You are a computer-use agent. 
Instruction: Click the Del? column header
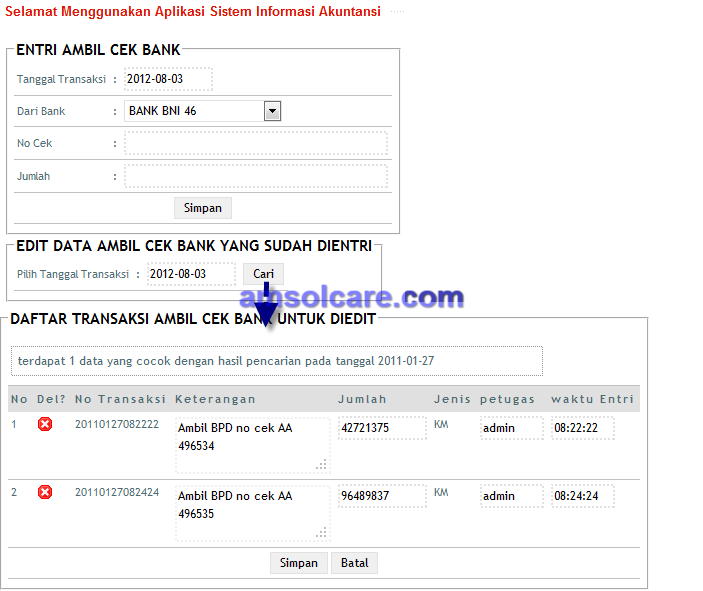(51, 399)
